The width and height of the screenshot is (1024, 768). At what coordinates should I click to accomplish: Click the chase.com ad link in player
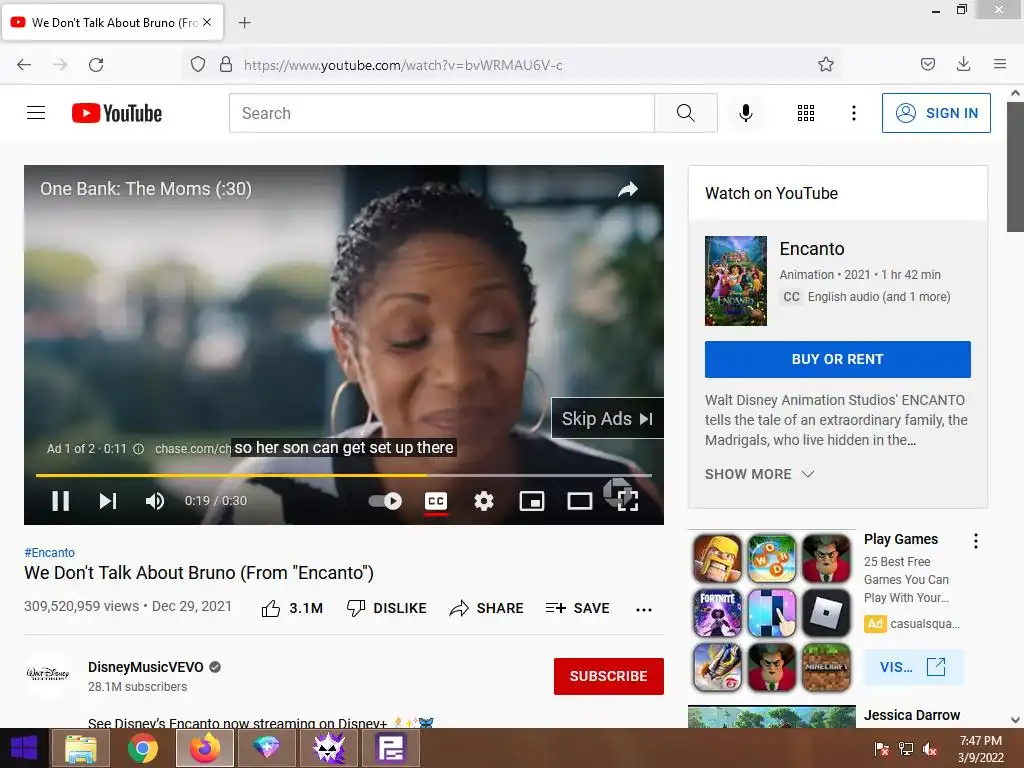tap(193, 449)
